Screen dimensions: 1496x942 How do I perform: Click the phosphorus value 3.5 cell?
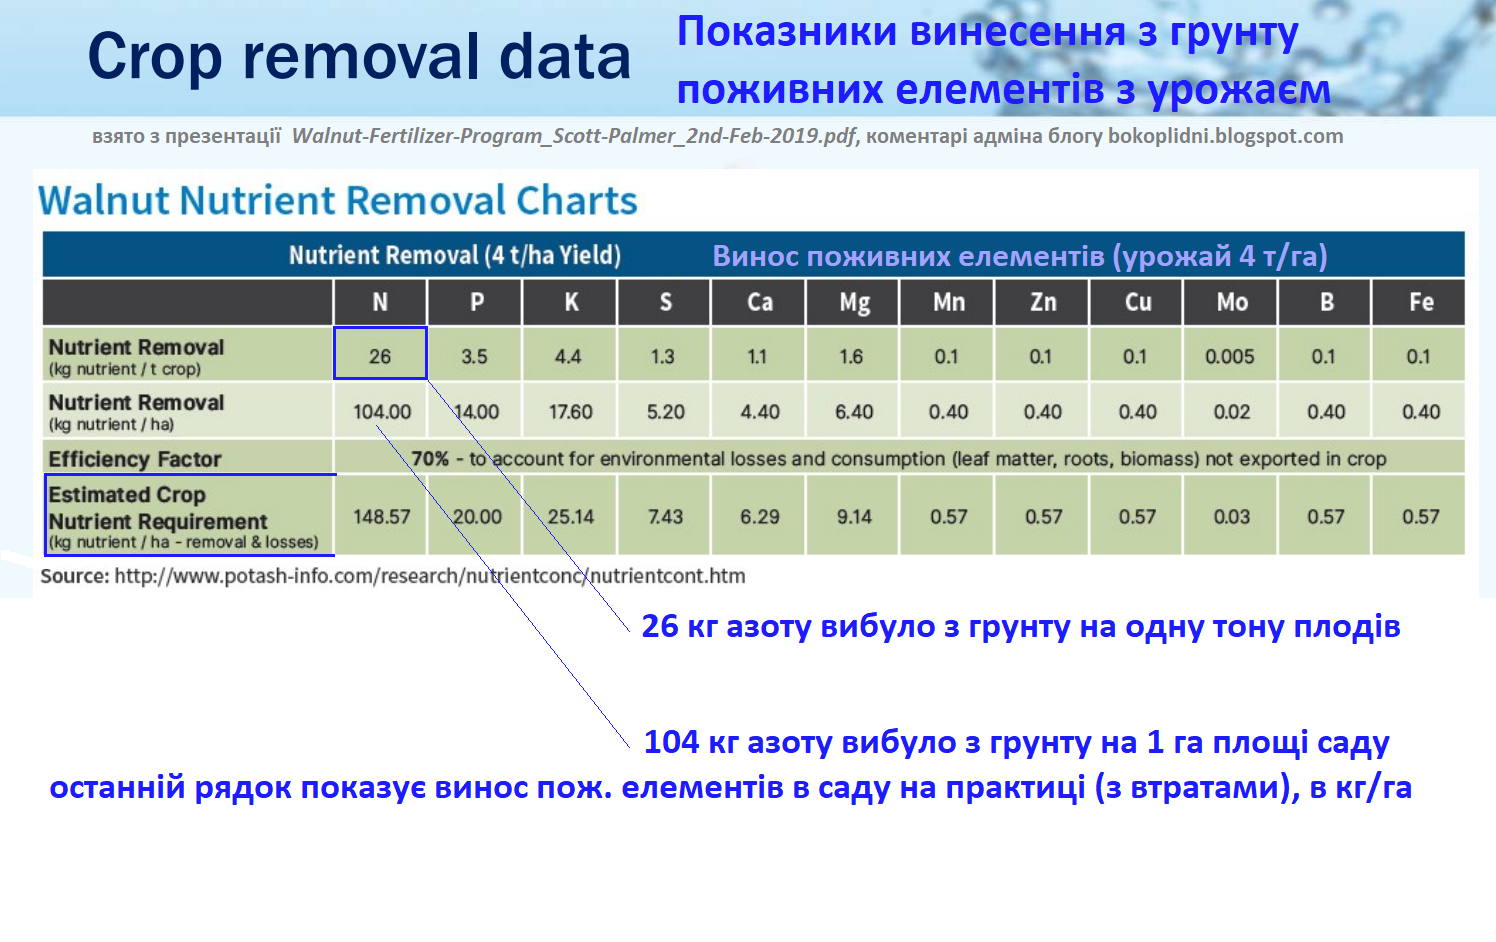click(x=475, y=356)
